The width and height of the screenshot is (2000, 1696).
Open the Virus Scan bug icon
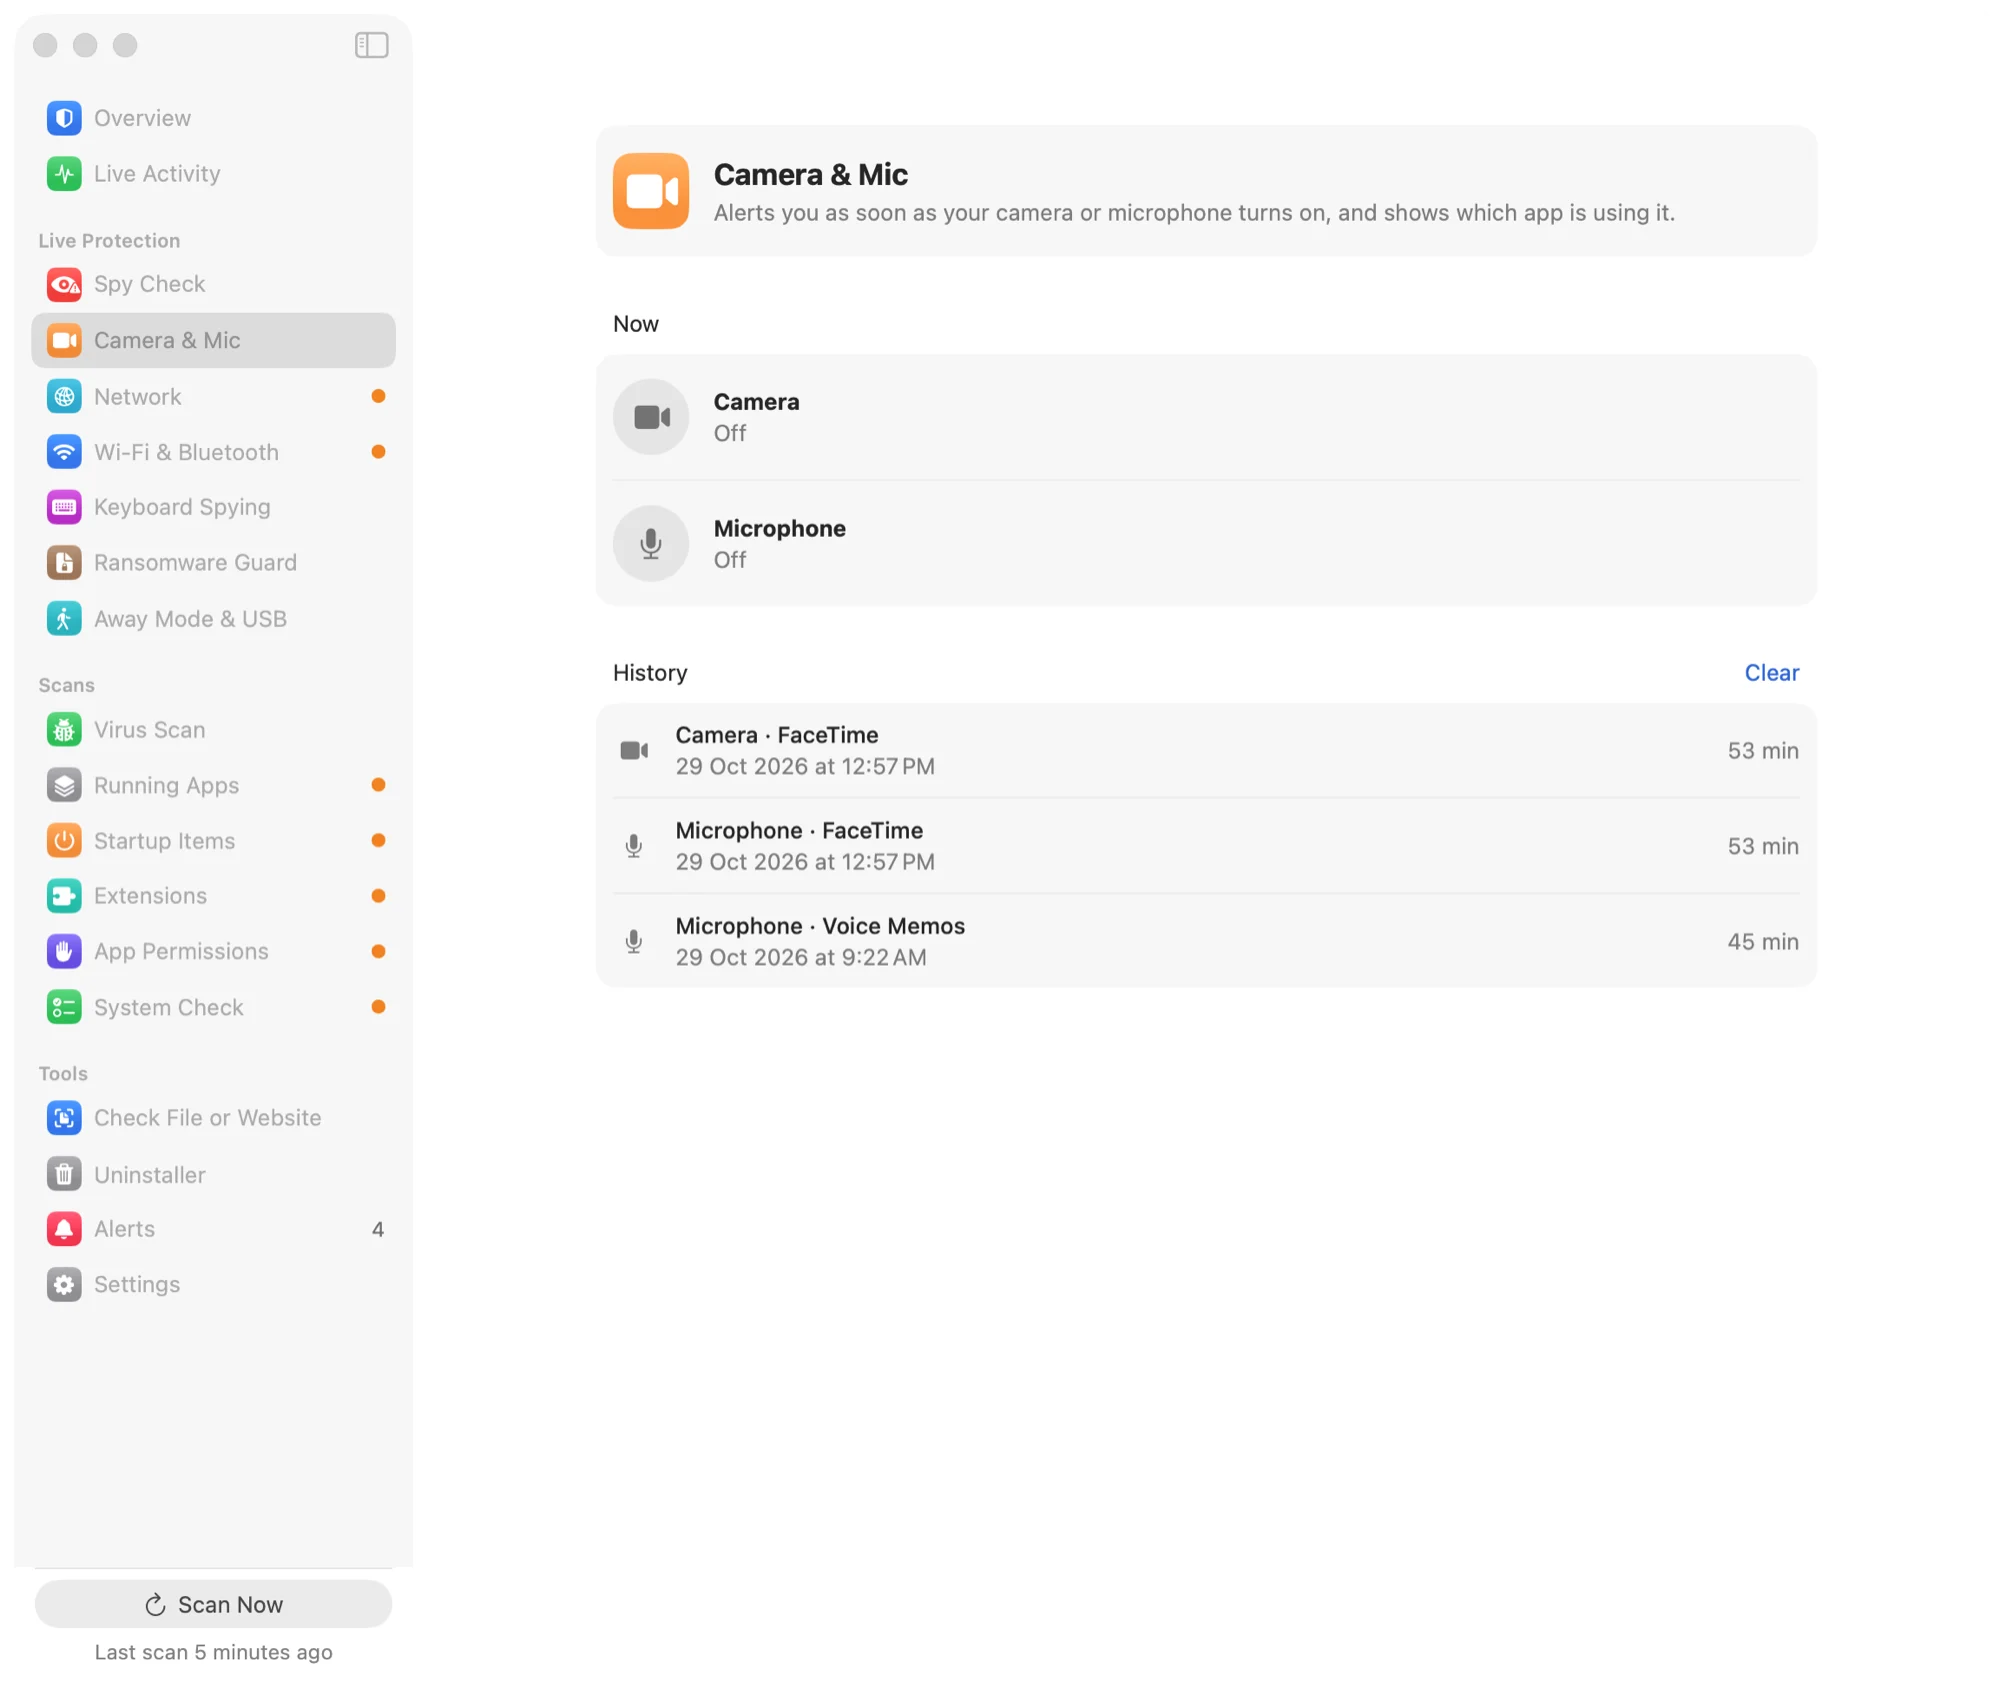point(64,730)
